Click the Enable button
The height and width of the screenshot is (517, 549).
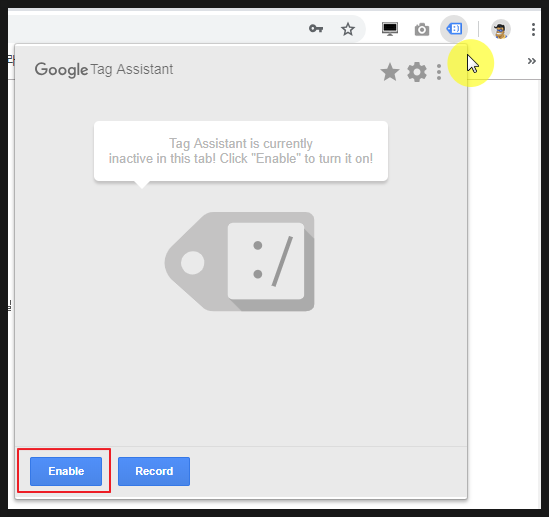click(66, 471)
